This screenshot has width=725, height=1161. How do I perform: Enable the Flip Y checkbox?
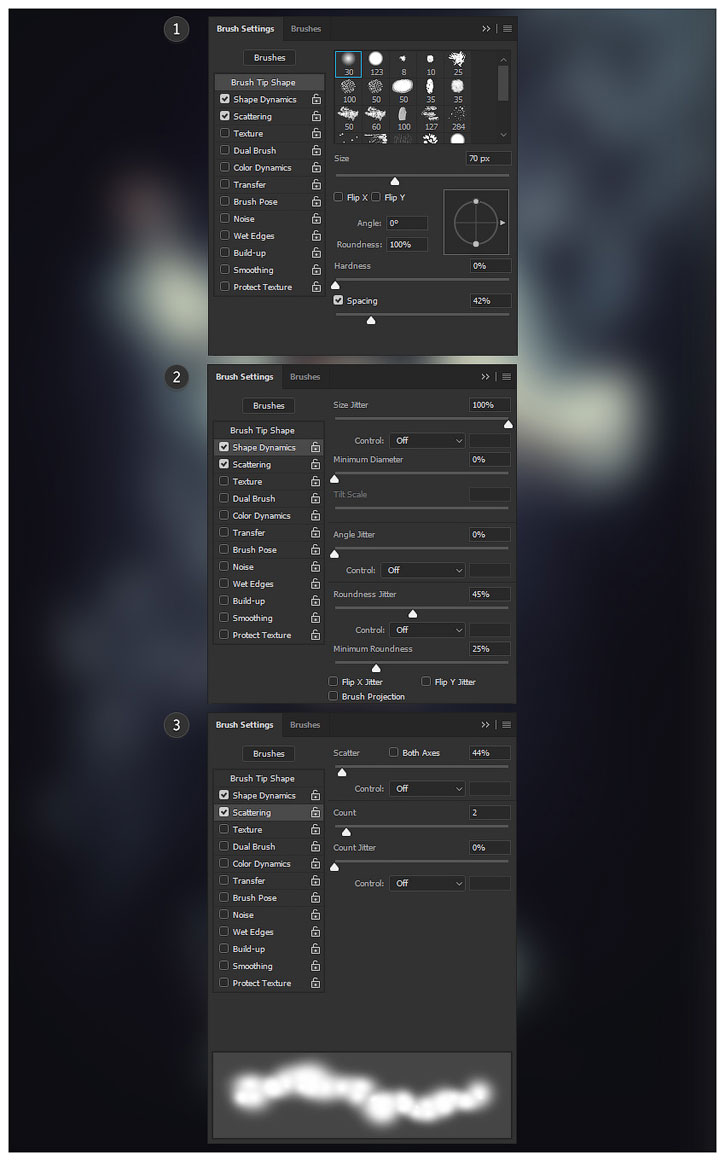pos(376,197)
